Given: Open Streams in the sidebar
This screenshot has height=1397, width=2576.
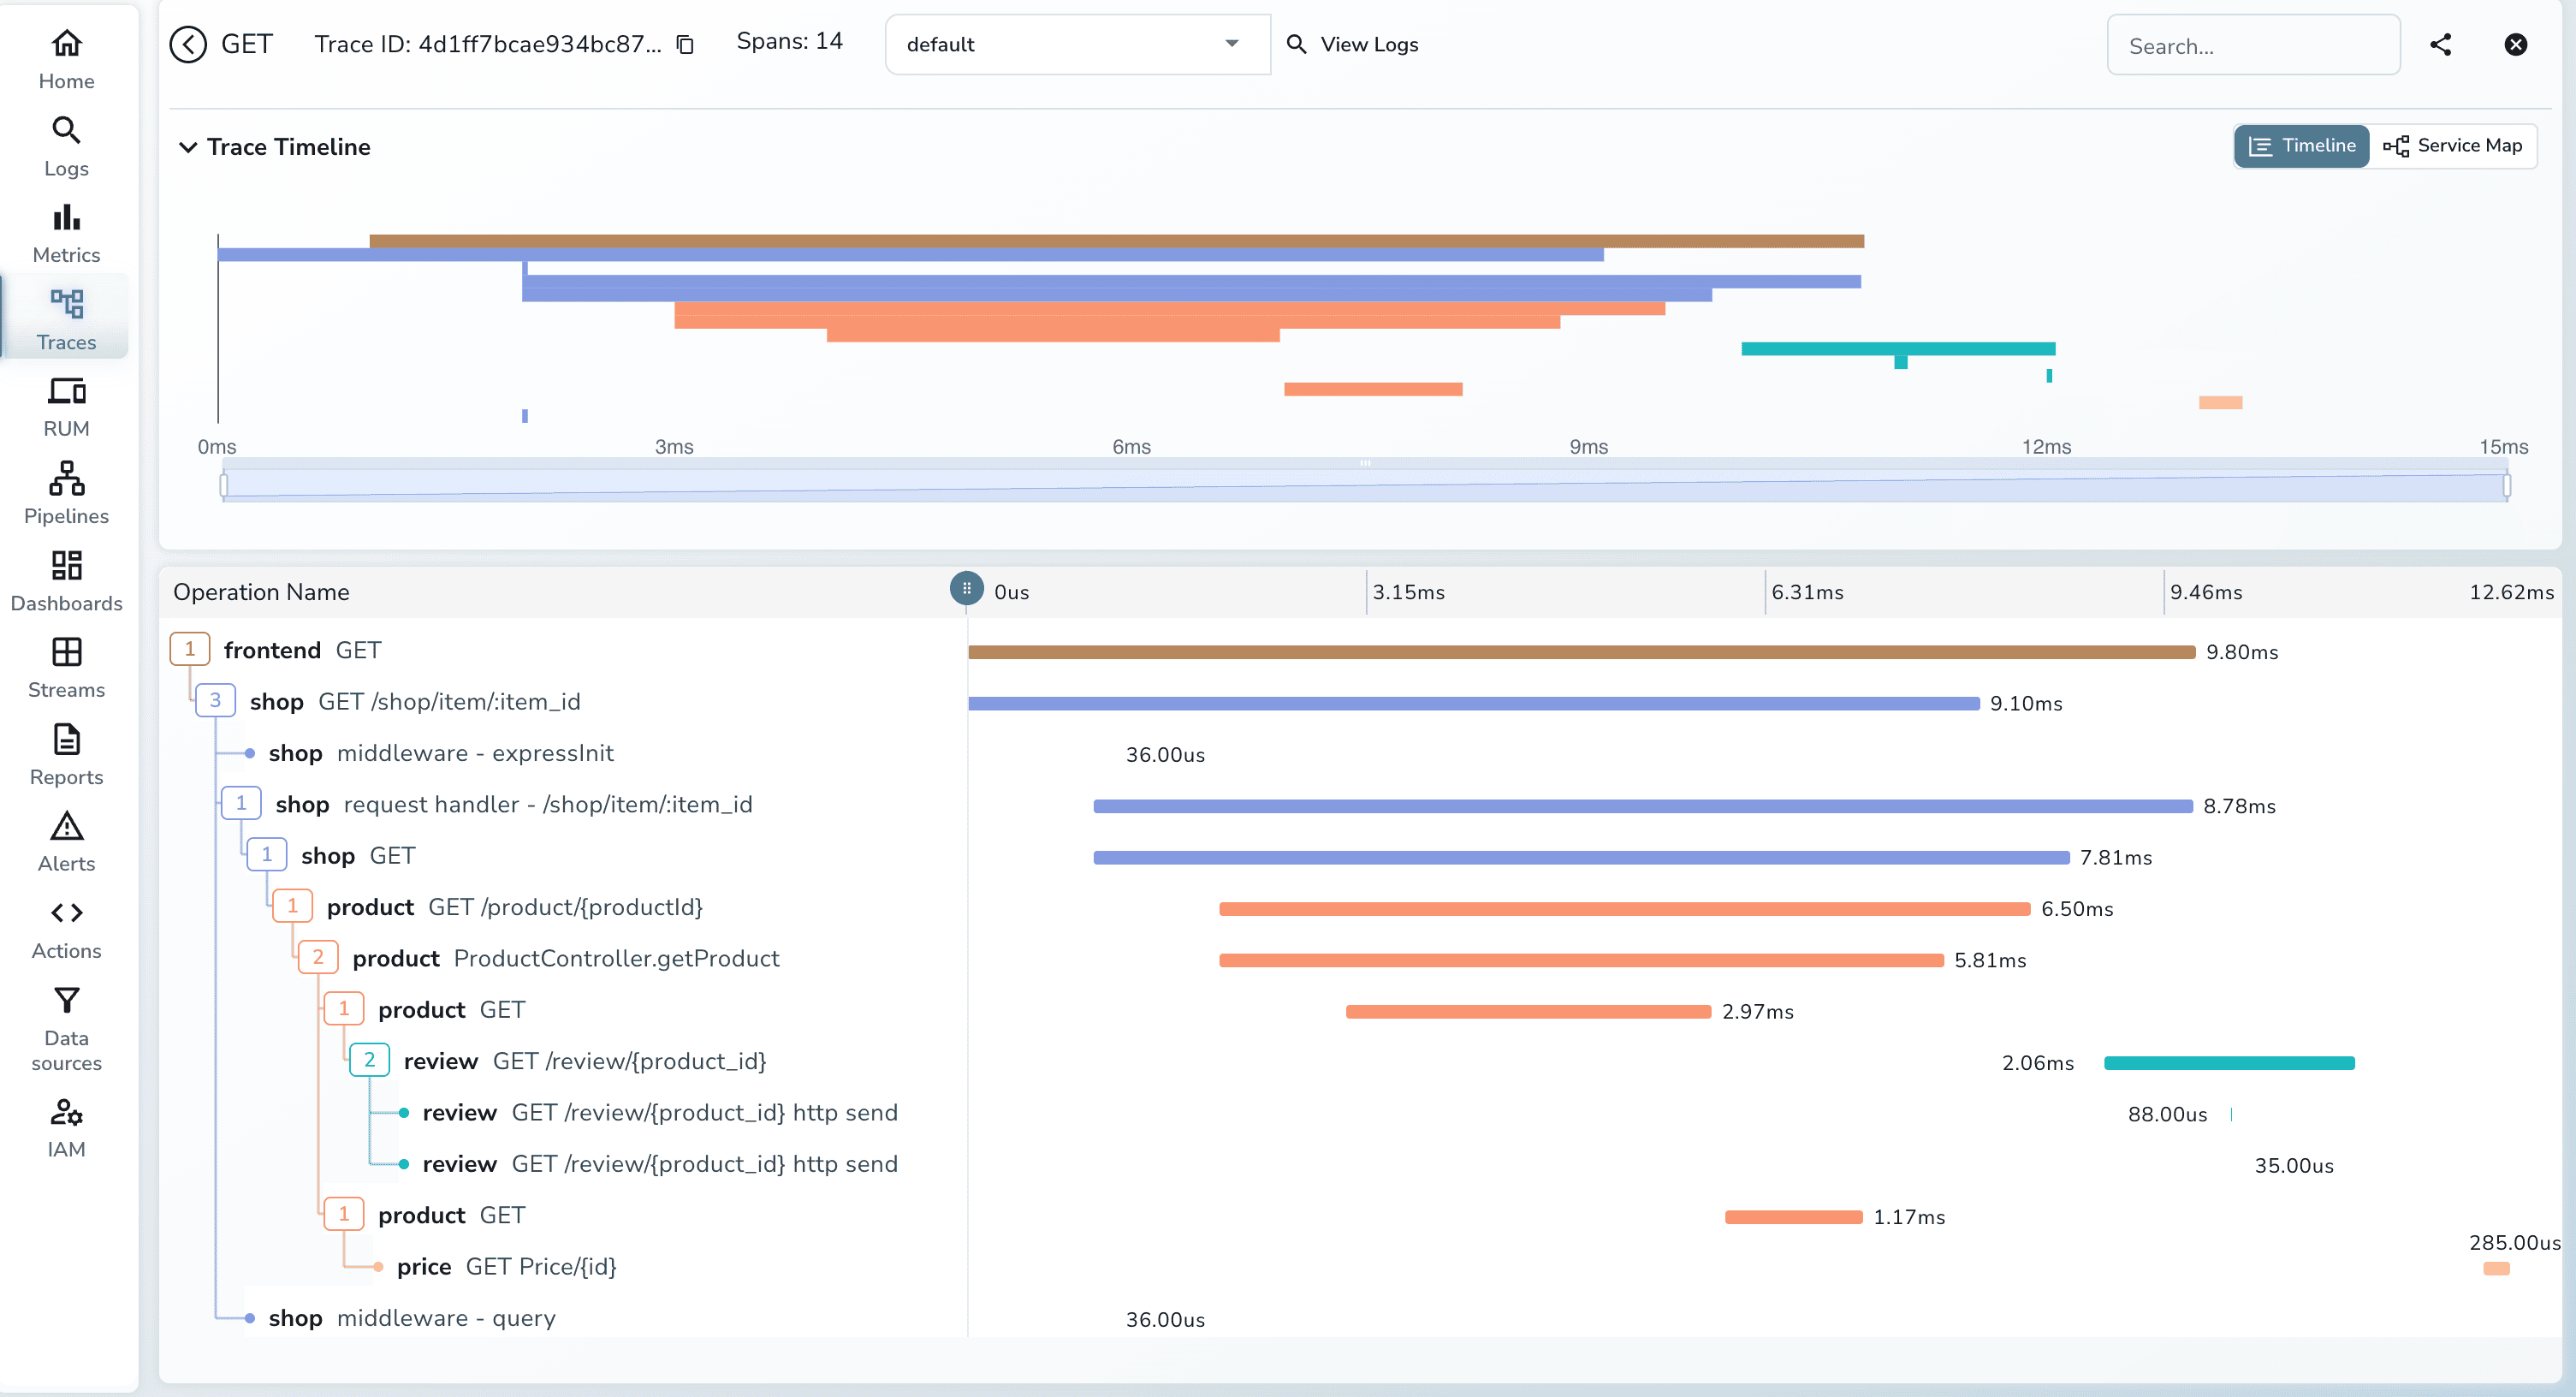Looking at the screenshot, I should tap(66, 667).
